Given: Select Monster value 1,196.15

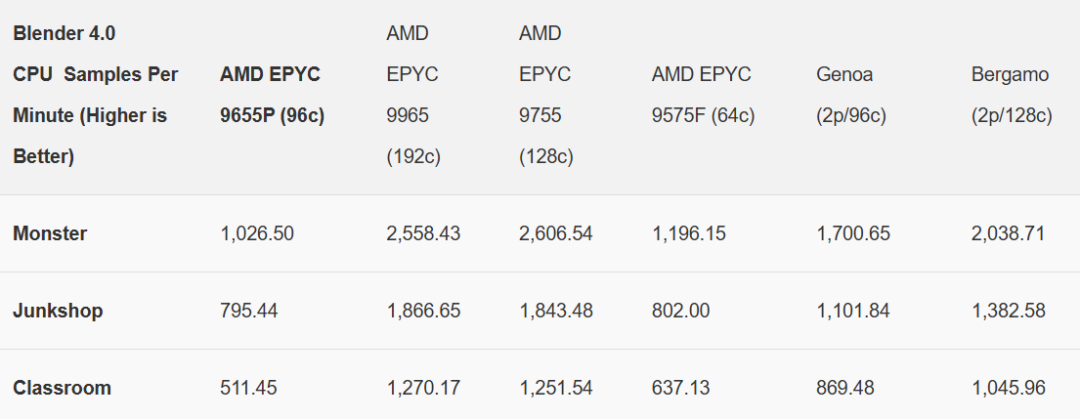Looking at the screenshot, I should click(689, 234).
